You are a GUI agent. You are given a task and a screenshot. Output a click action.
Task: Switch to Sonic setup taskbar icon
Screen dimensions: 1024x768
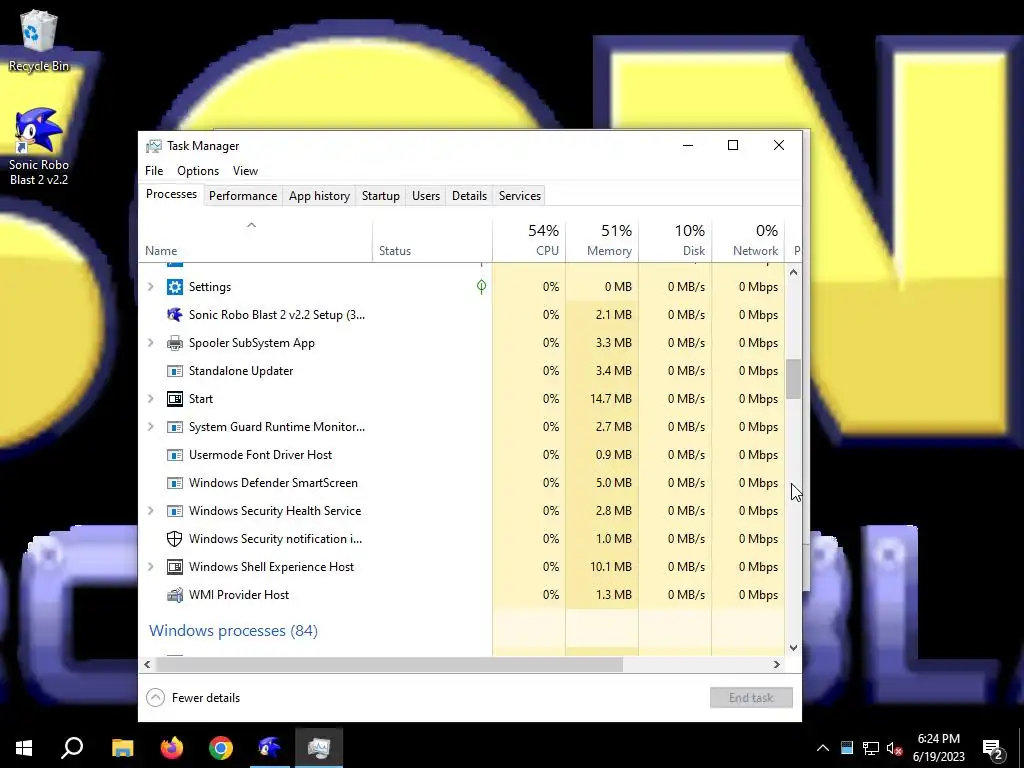[269, 748]
